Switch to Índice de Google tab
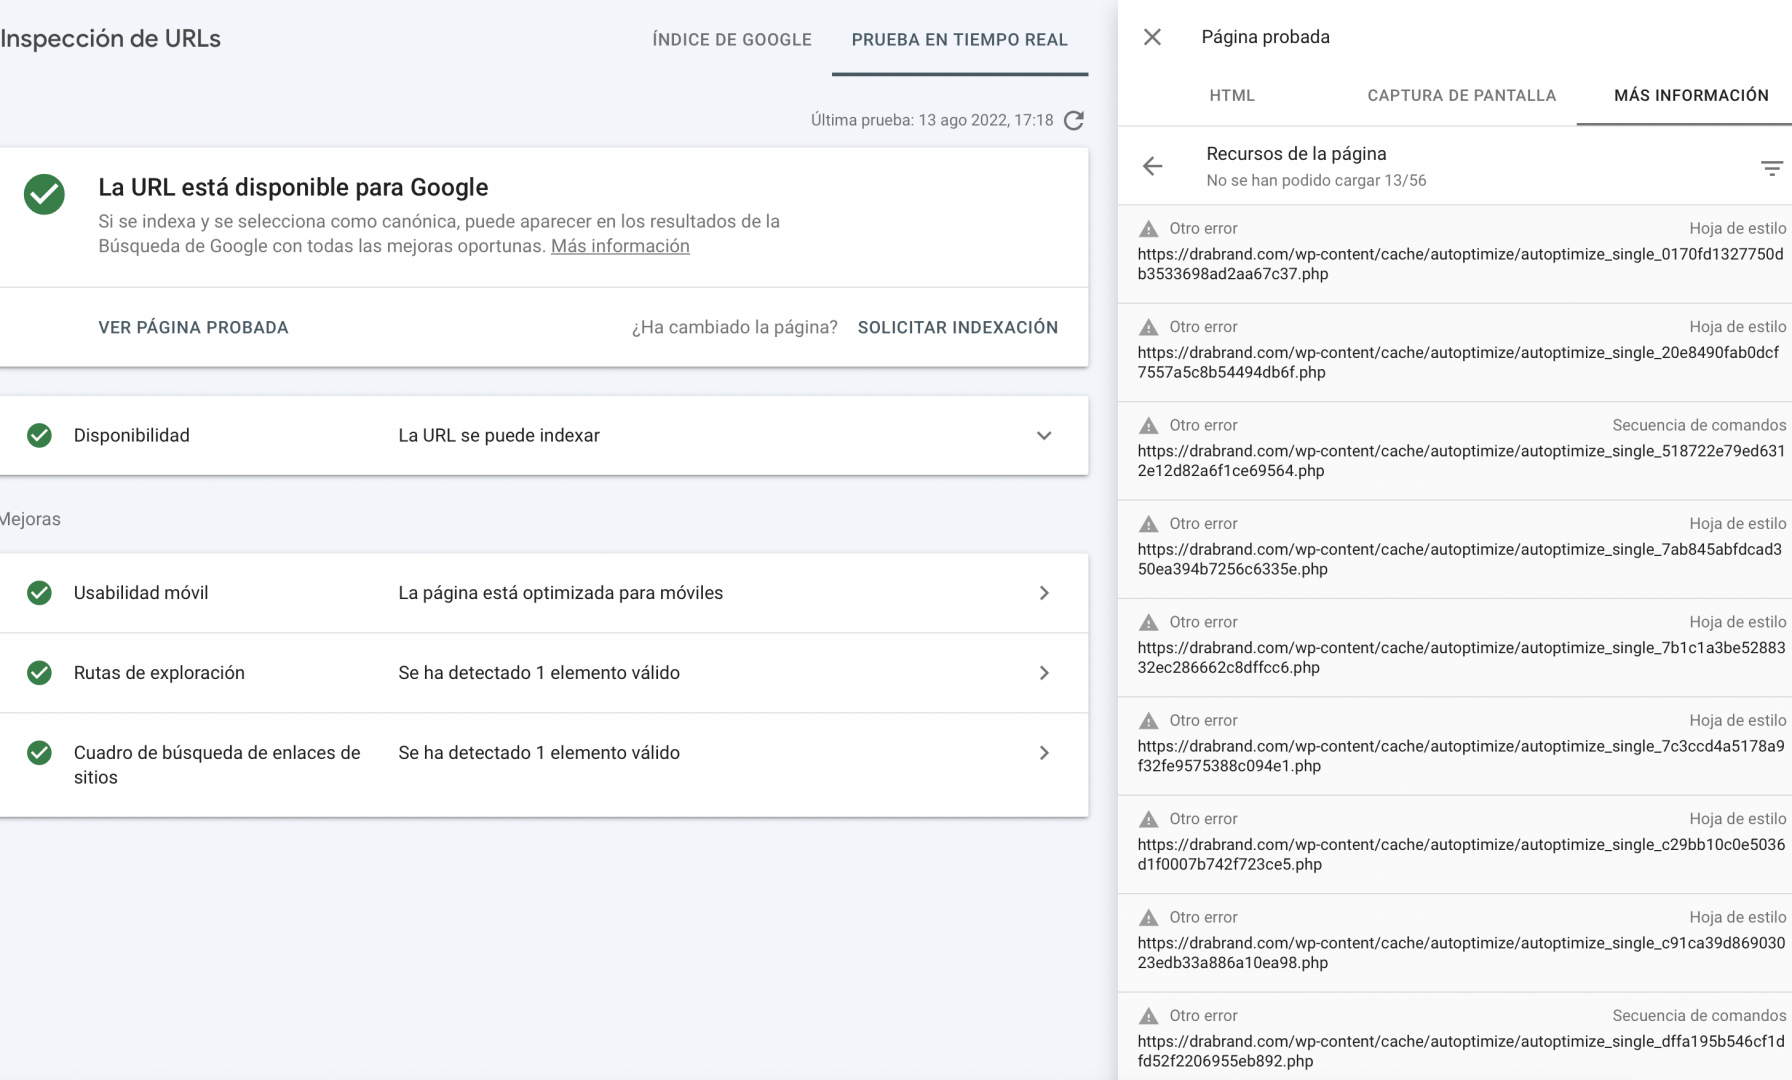 732,40
